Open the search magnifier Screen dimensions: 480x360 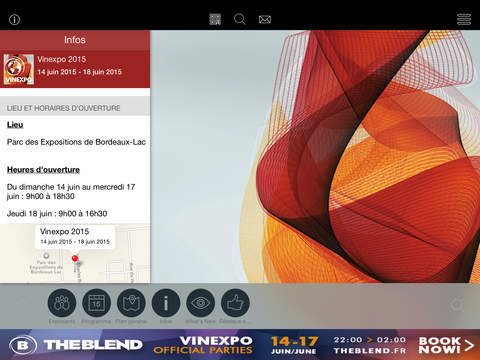(240, 19)
